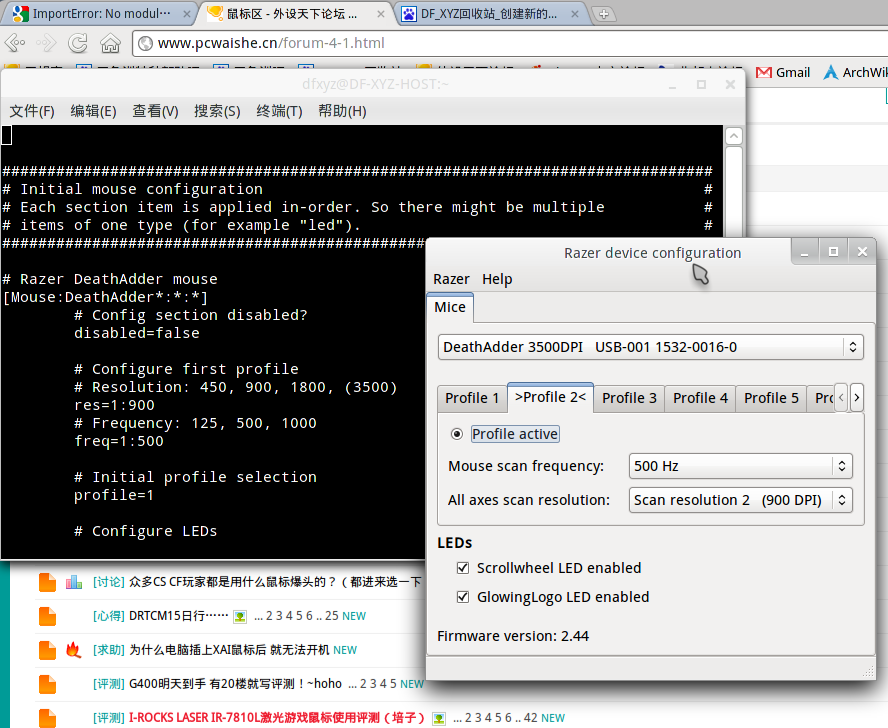
Task: Click browser back arrow icon
Action: pyautogui.click(x=15, y=43)
